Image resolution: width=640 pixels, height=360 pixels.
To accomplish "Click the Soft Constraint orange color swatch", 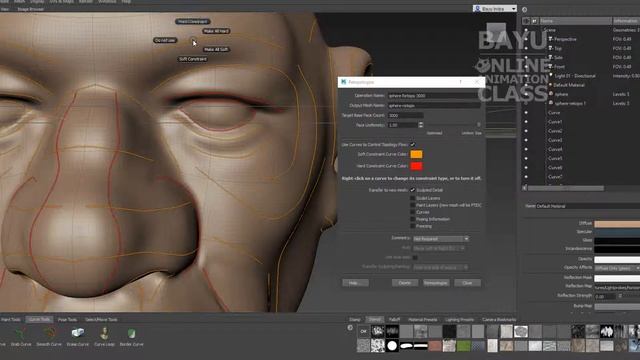I will tap(416, 154).
